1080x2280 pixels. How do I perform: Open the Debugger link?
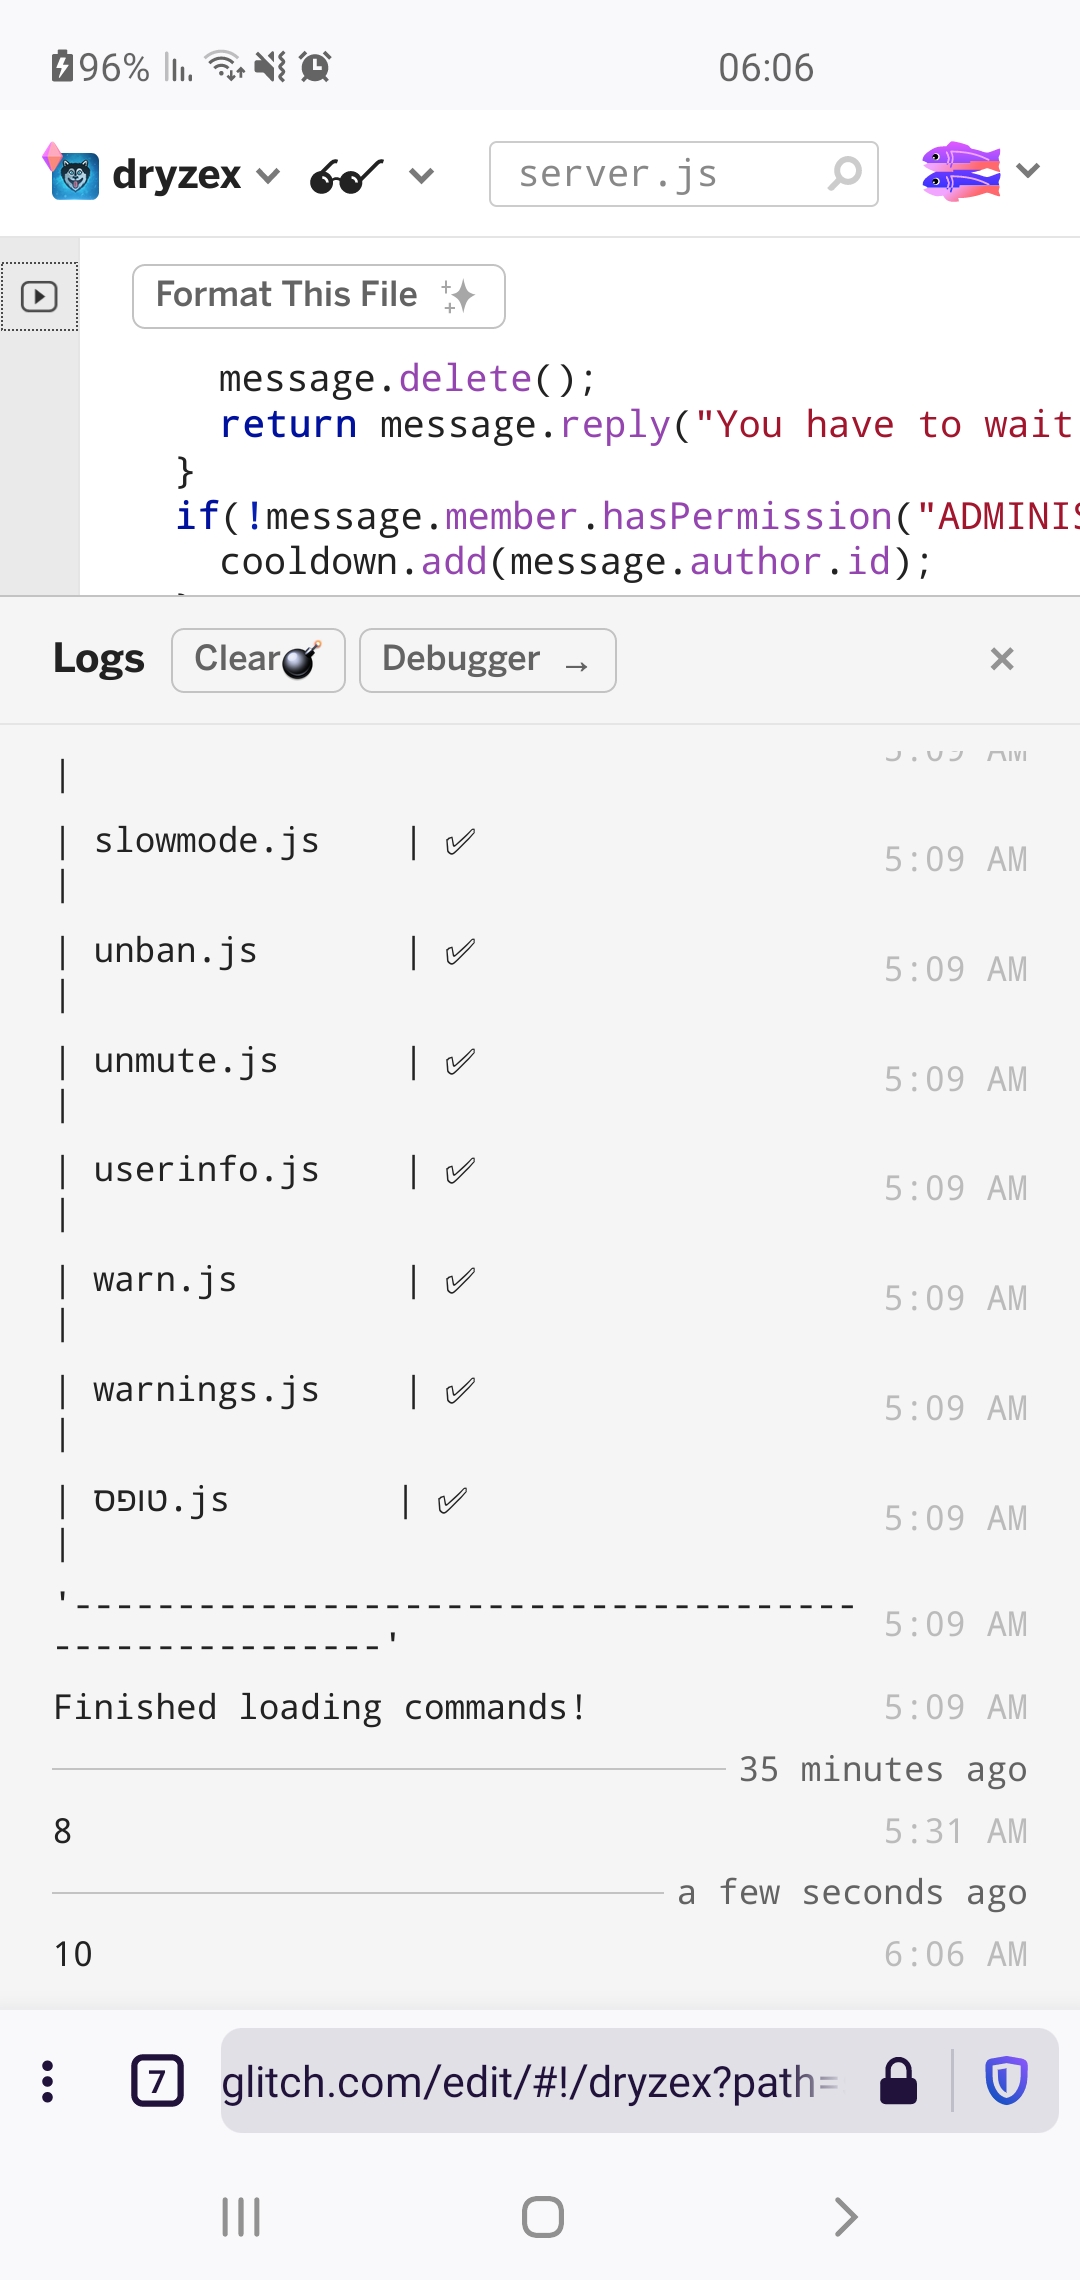[x=487, y=660]
